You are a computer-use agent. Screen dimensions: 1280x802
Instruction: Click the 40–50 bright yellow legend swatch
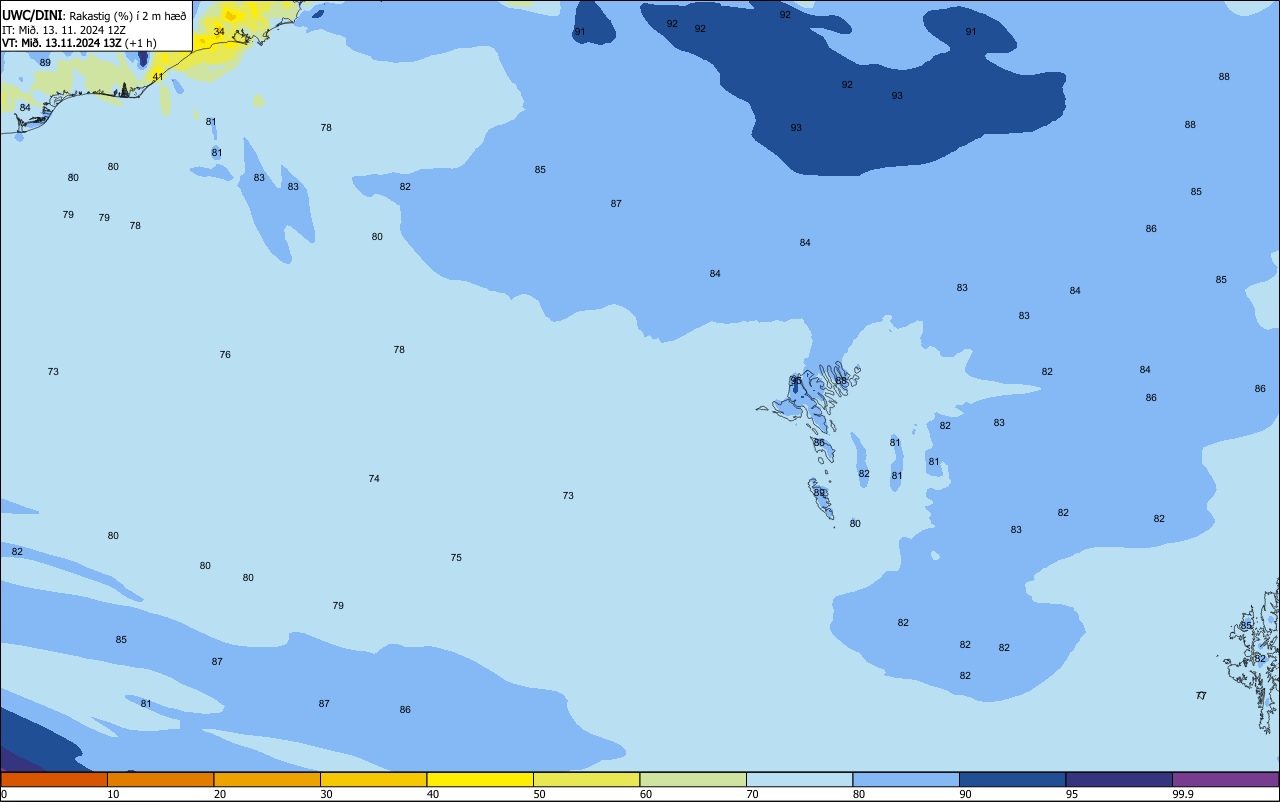pos(480,779)
